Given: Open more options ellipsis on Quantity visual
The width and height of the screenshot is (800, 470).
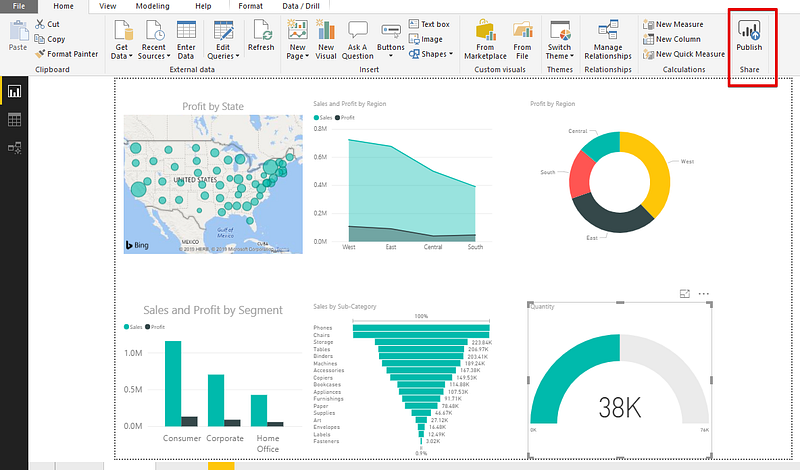Looking at the screenshot, I should (x=704, y=294).
